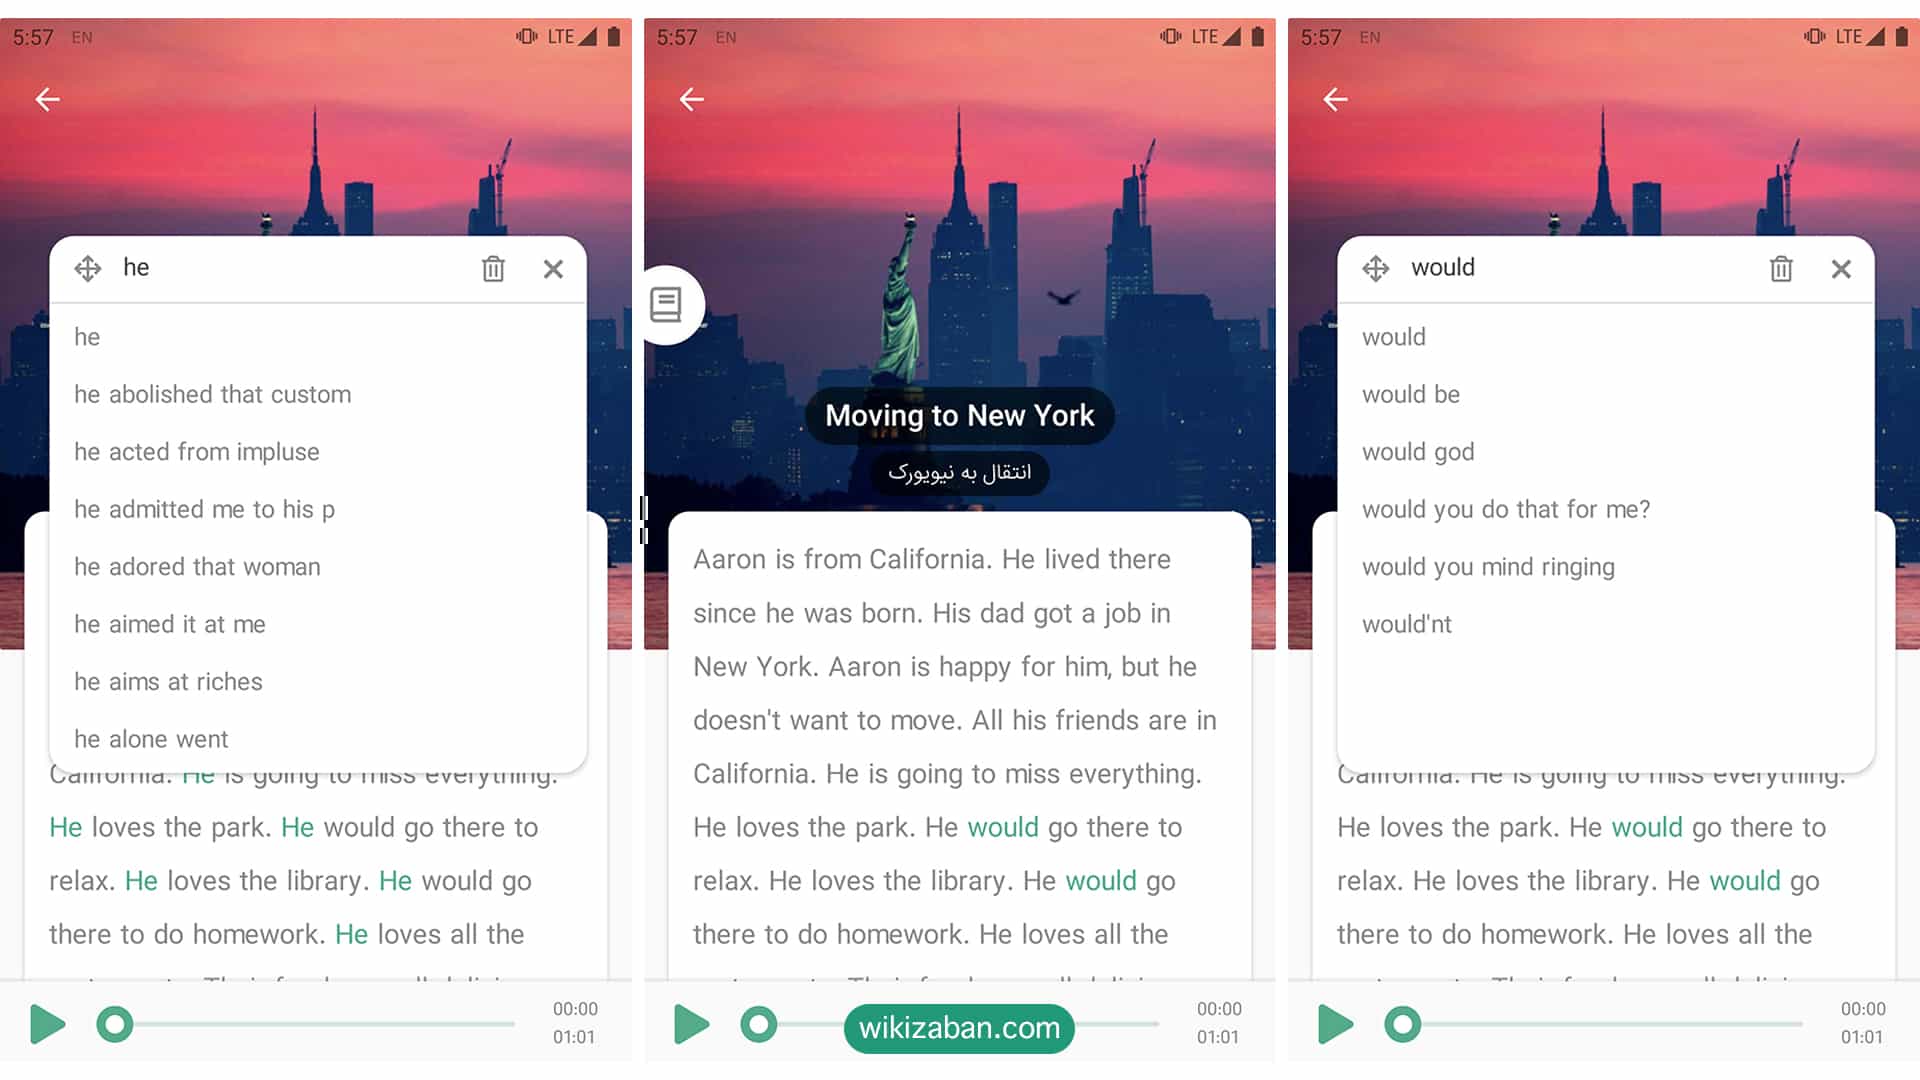Click the search/move icon in left panel
The height and width of the screenshot is (1080, 1920).
tap(88, 269)
